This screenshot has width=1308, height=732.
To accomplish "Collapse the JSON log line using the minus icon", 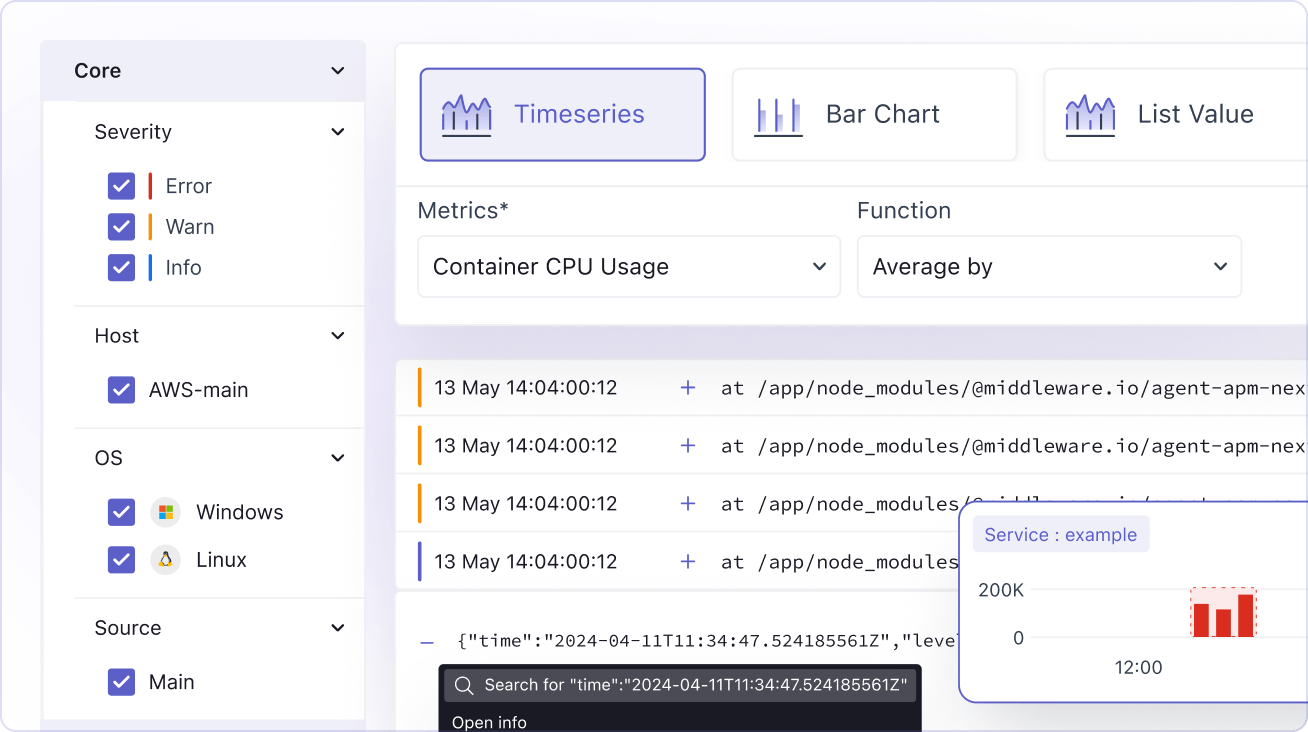I will click(x=427, y=641).
